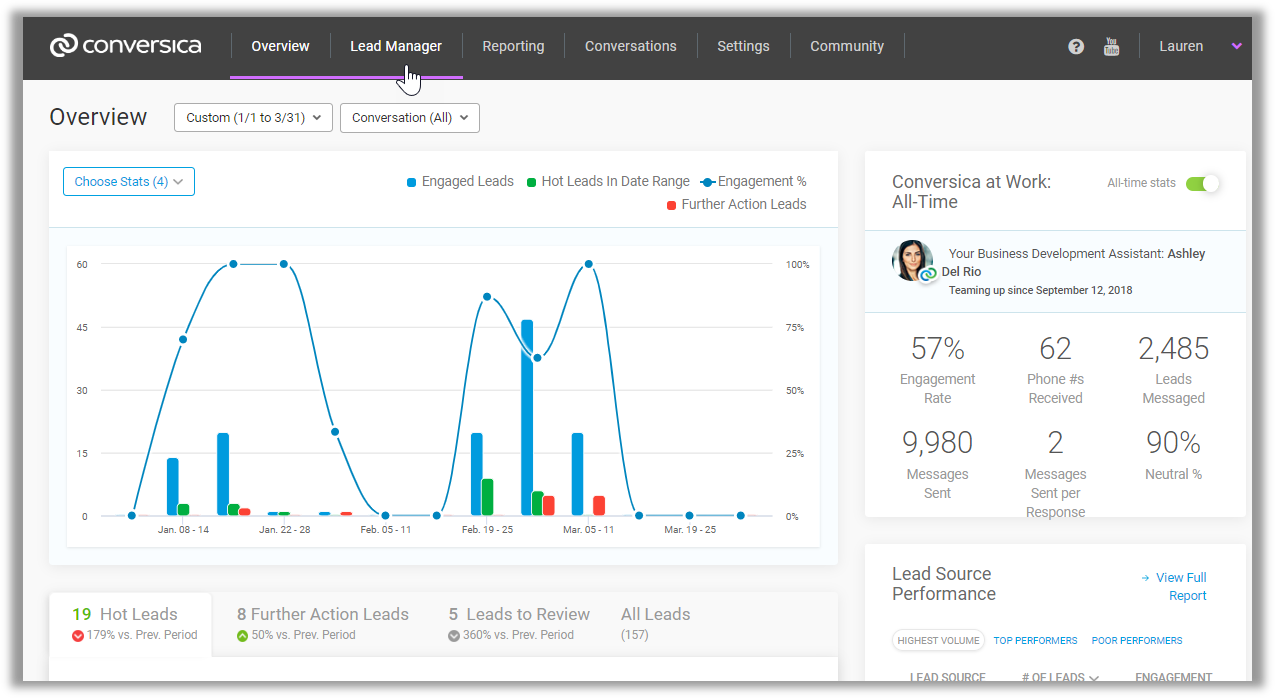Image resolution: width=1275 pixels, height=698 pixels.
Task: Go to the Overview nav tab
Action: 280,46
